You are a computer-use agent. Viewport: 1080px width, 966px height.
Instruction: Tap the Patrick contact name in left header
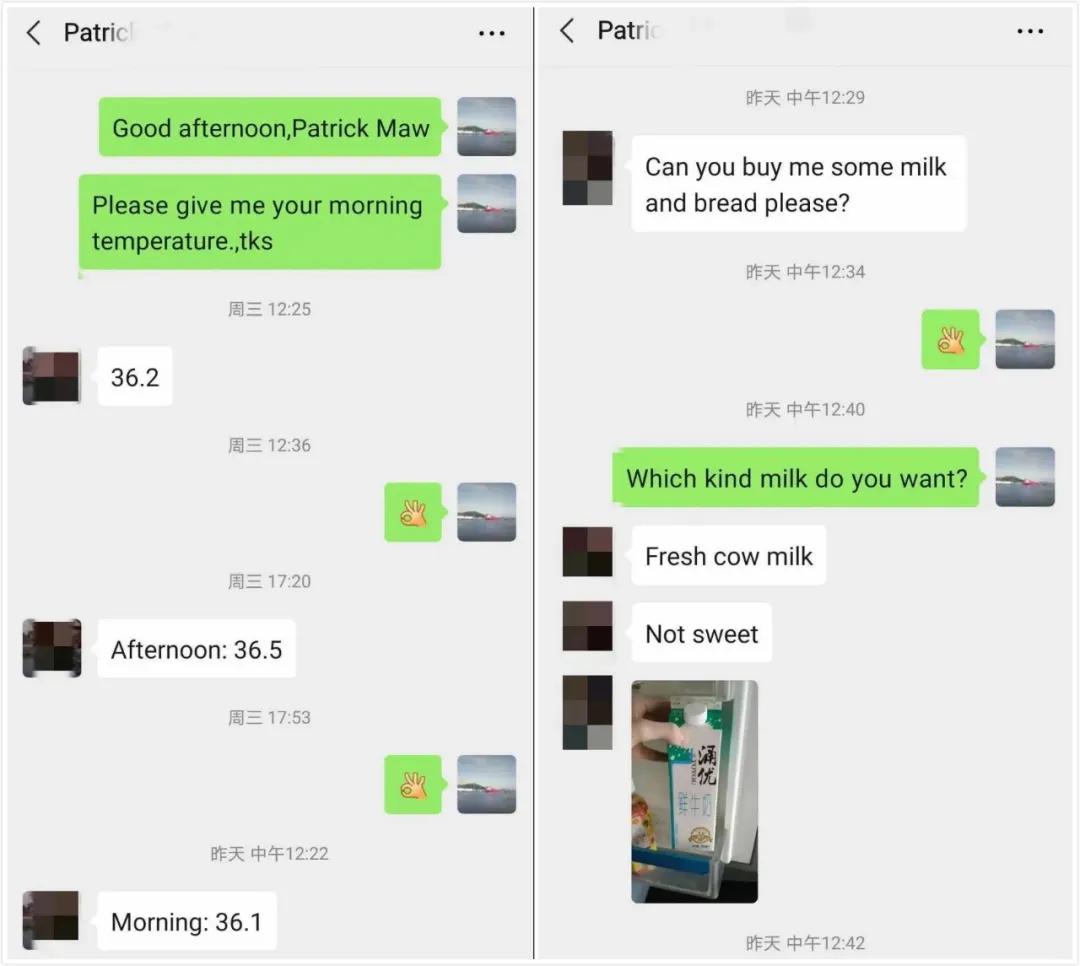point(98,32)
